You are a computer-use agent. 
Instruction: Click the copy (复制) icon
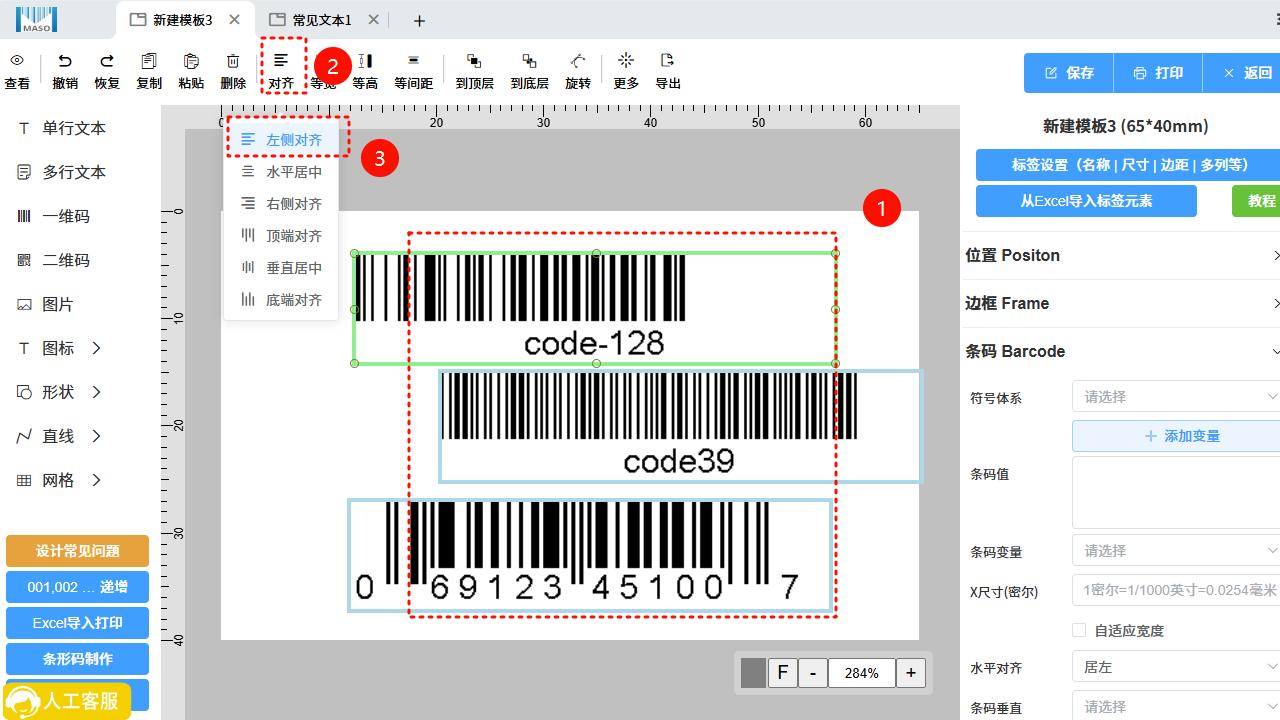pos(149,62)
